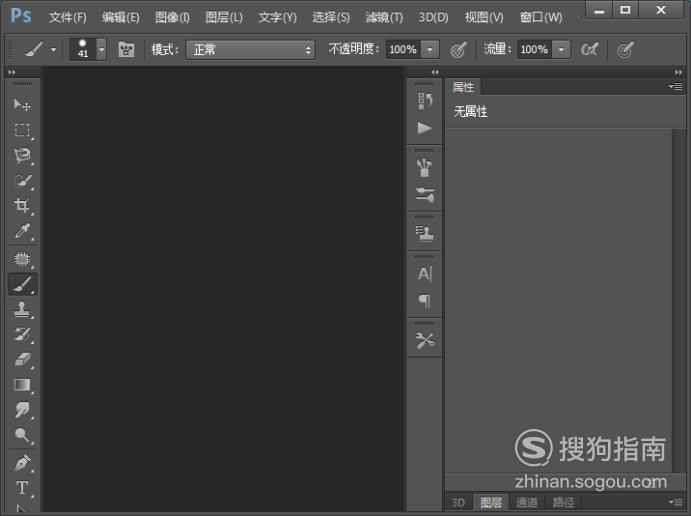
Task: Open the Clone Source panel icon
Action: tap(425, 234)
